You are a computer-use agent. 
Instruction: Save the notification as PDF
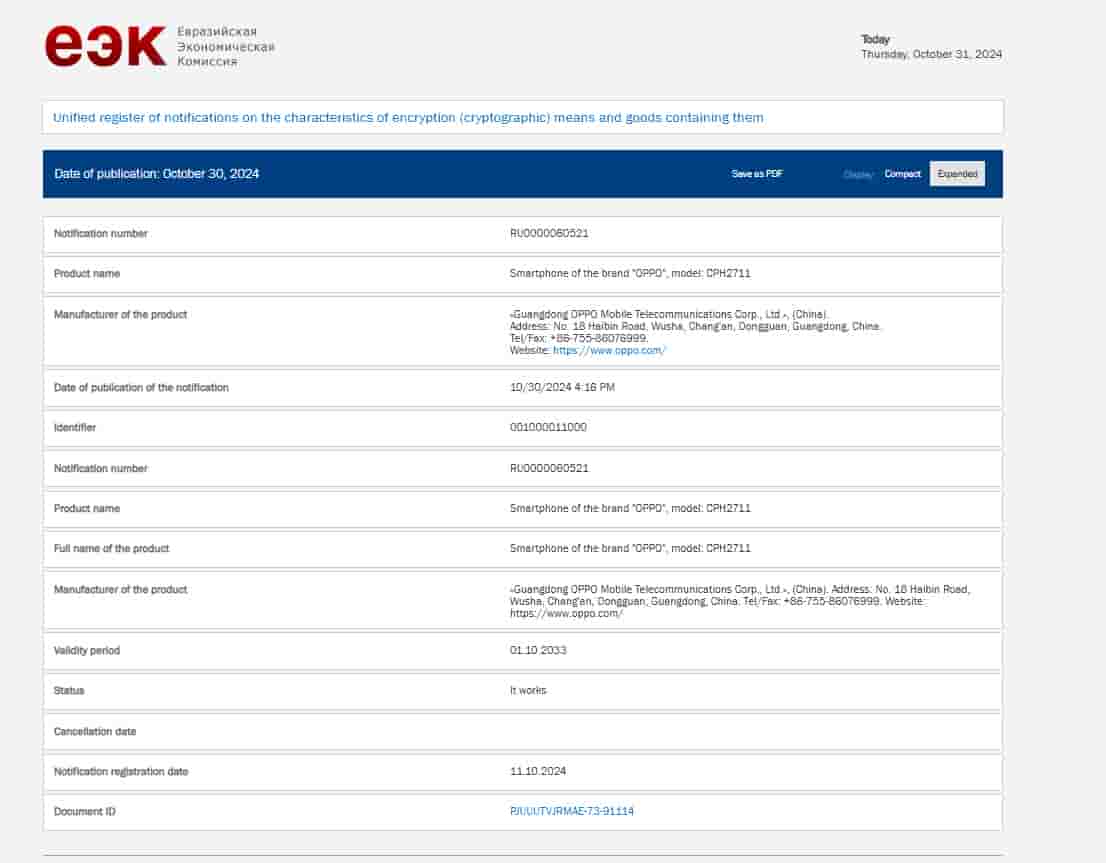[x=757, y=174]
